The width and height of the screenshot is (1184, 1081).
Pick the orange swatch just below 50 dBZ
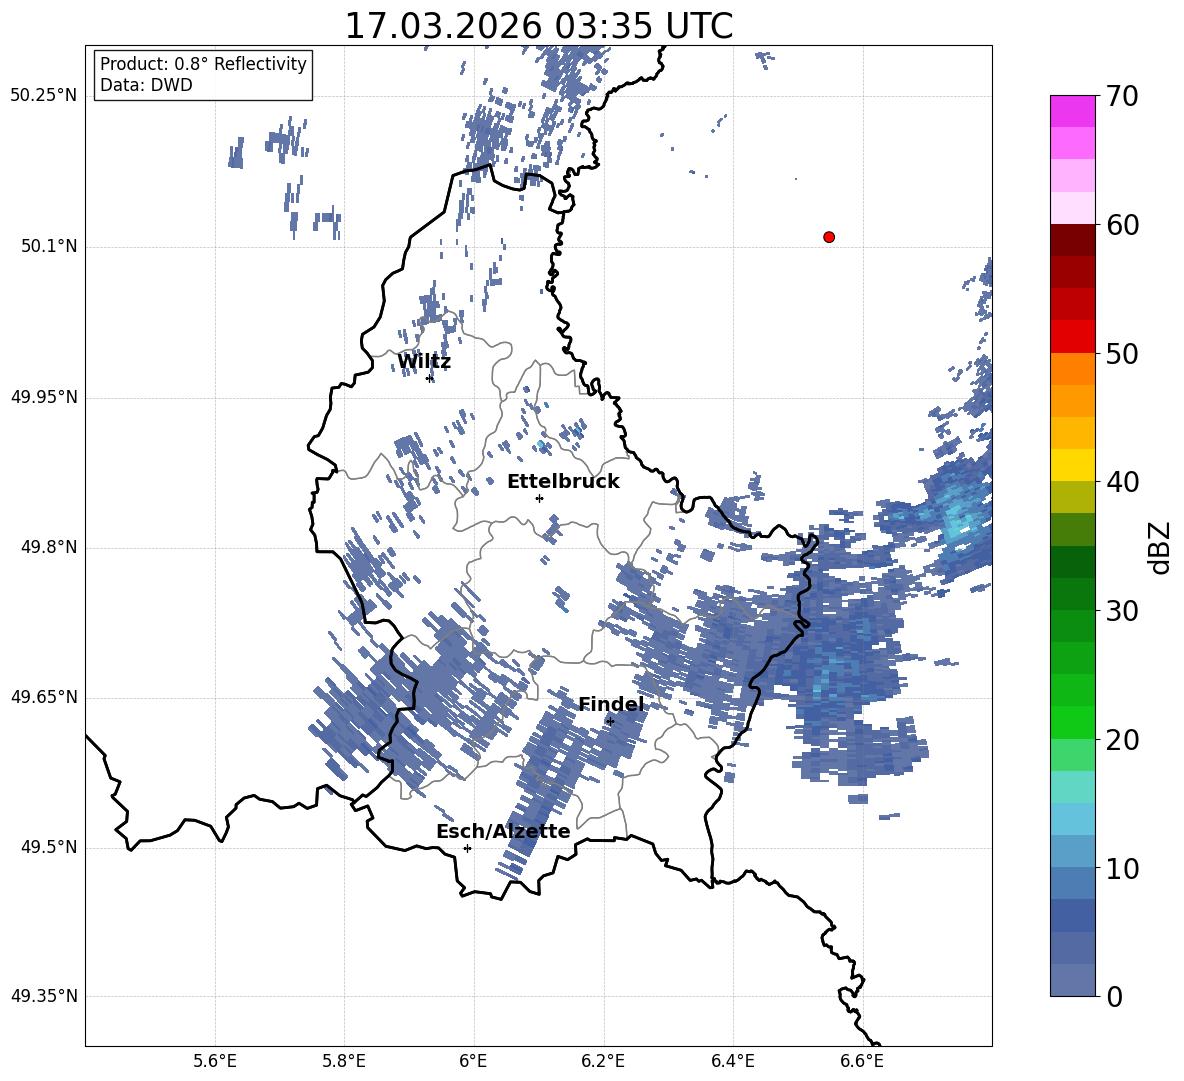tap(1073, 368)
